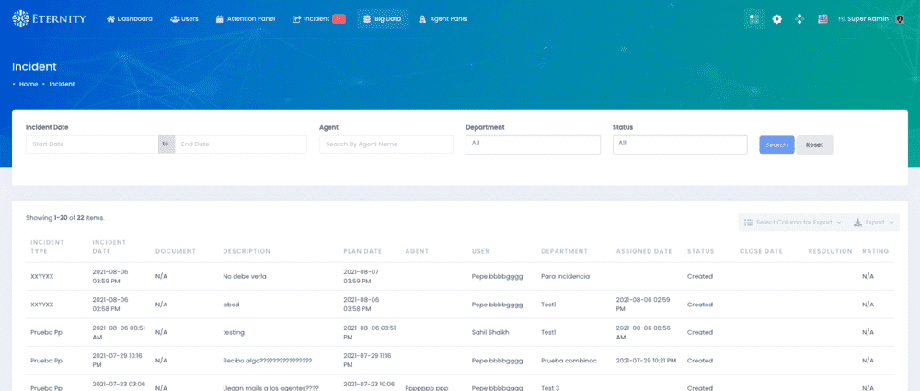Click the 'Prueba combinac' department cell
Screen dimensions: 920x391
click(569, 360)
